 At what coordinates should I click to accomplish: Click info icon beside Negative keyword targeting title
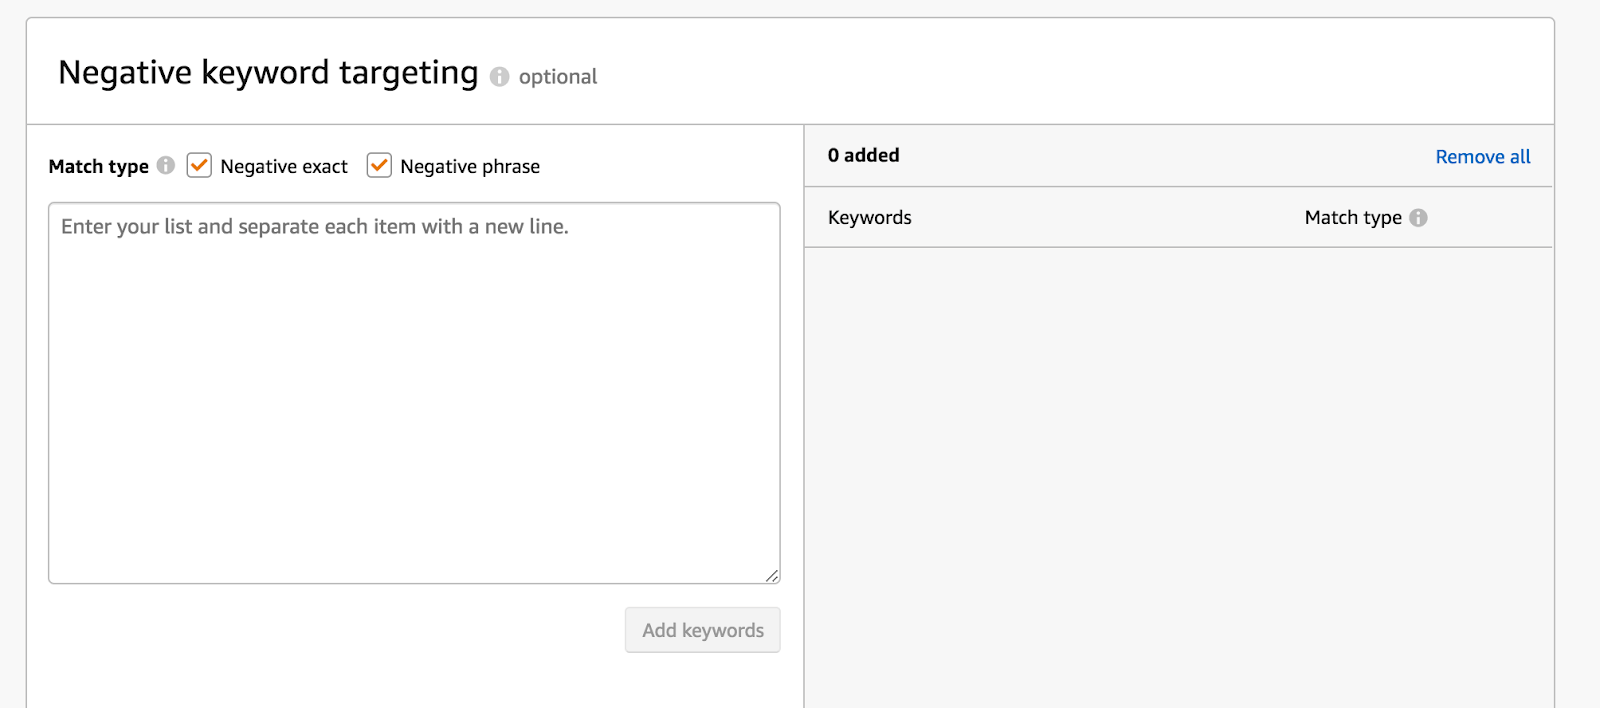500,77
